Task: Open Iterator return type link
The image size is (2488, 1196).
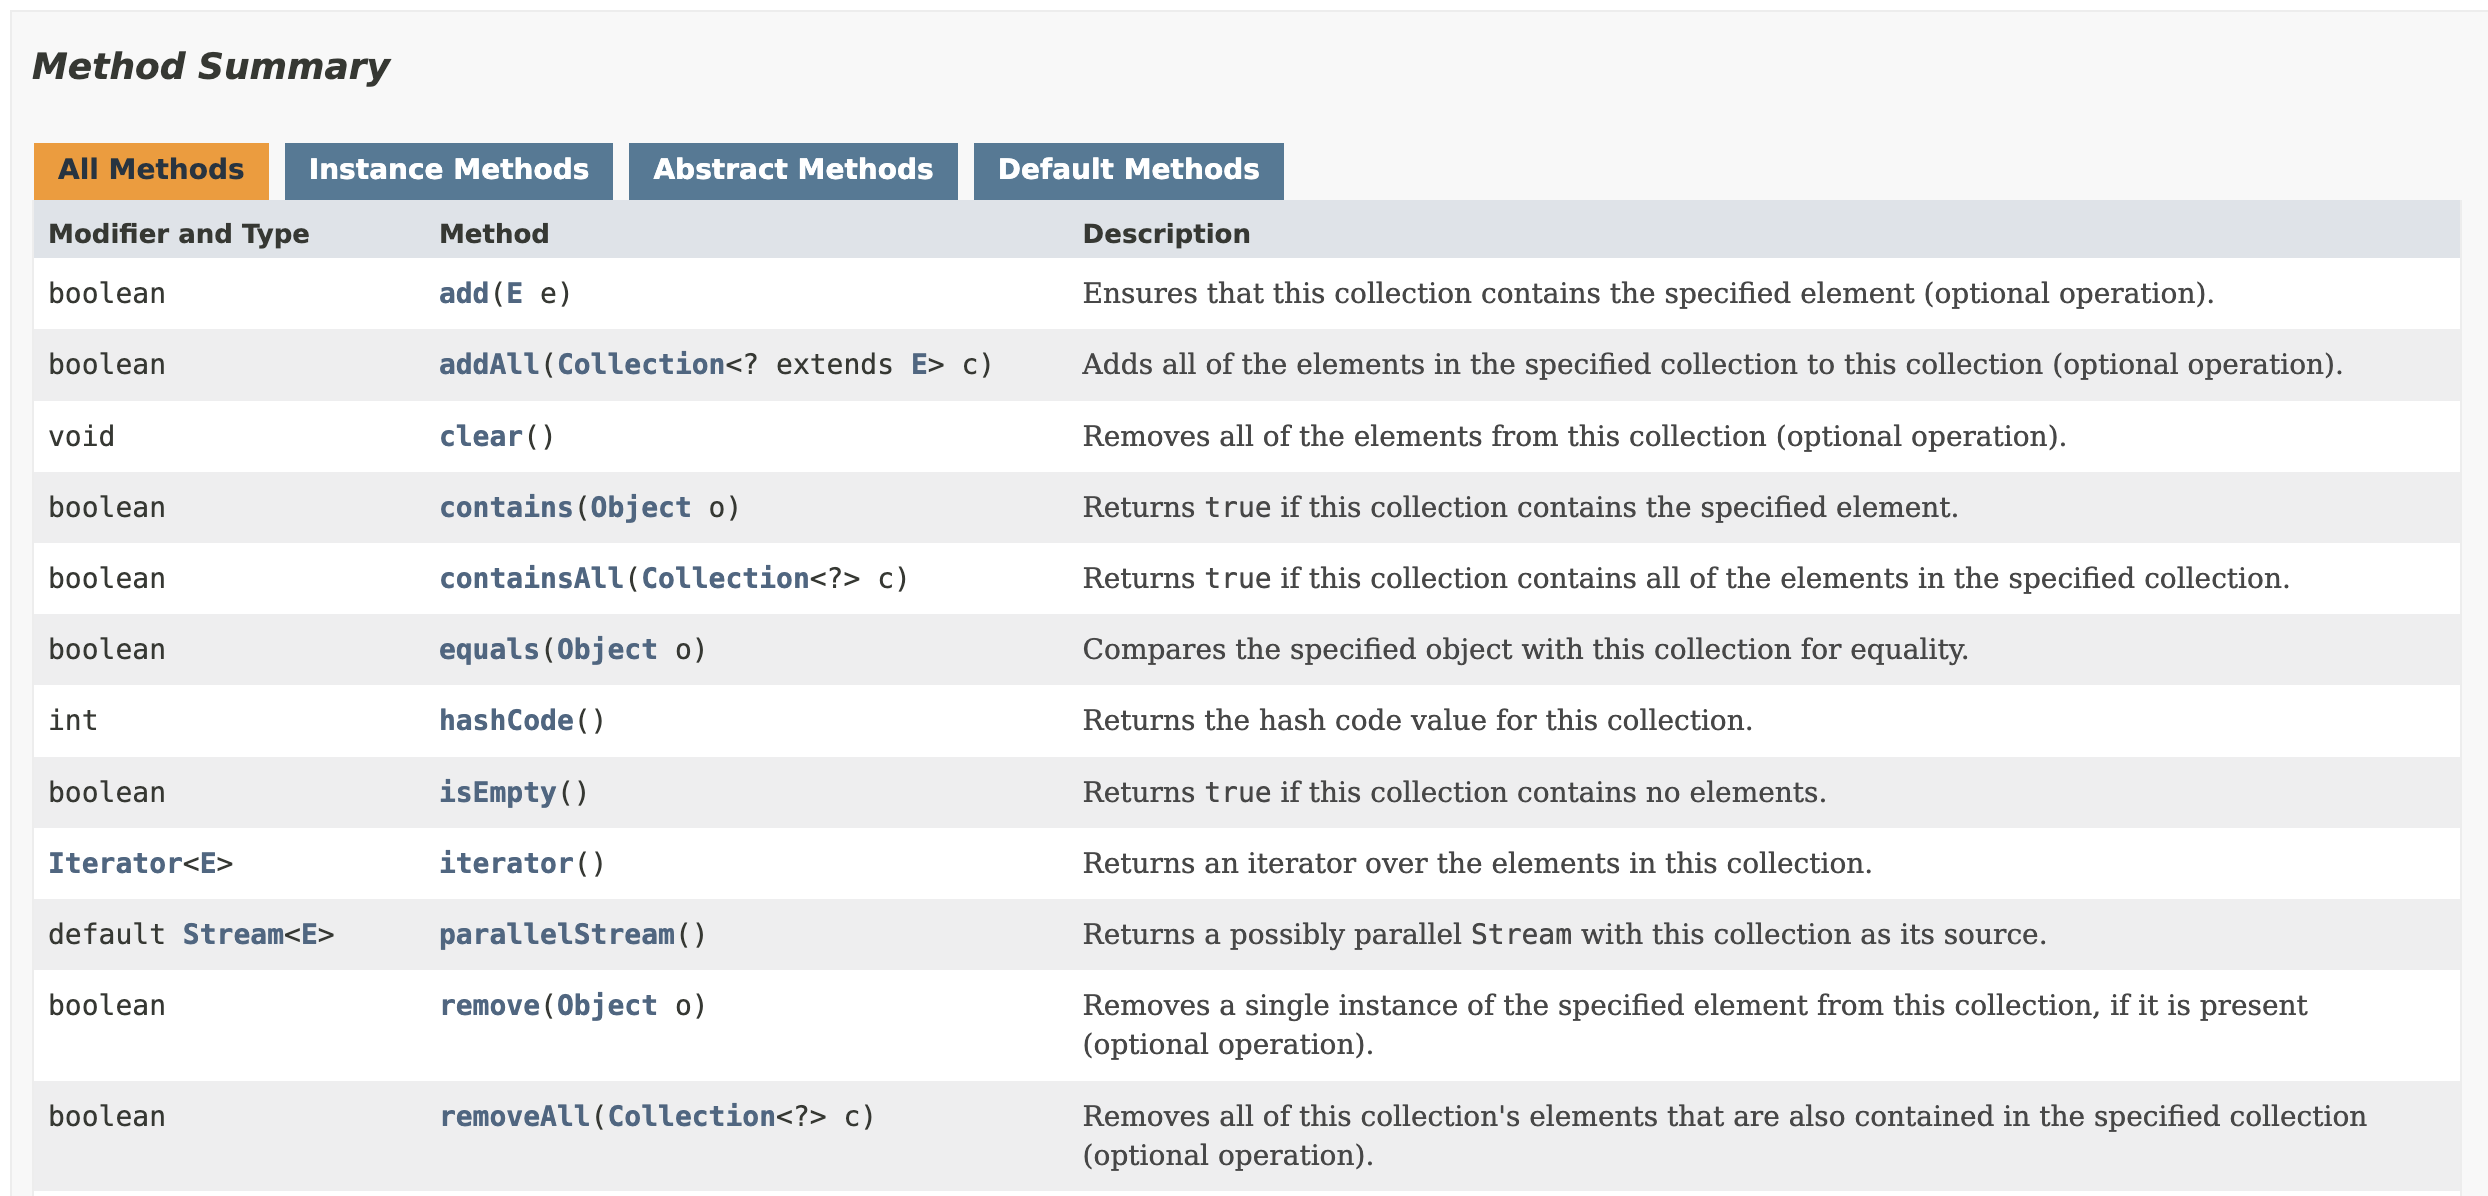Action: pos(114,864)
